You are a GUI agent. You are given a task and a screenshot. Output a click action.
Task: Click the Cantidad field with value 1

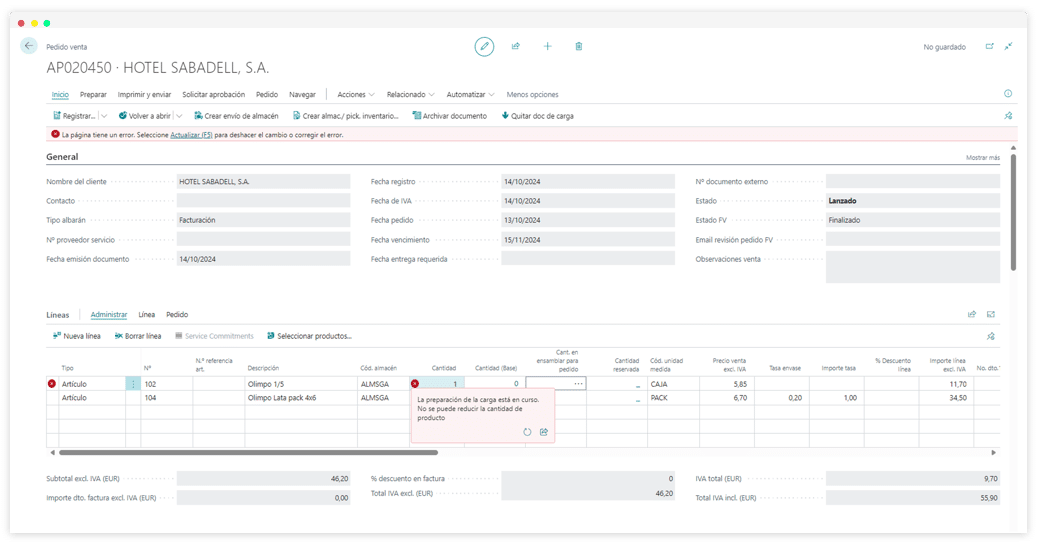coord(441,383)
